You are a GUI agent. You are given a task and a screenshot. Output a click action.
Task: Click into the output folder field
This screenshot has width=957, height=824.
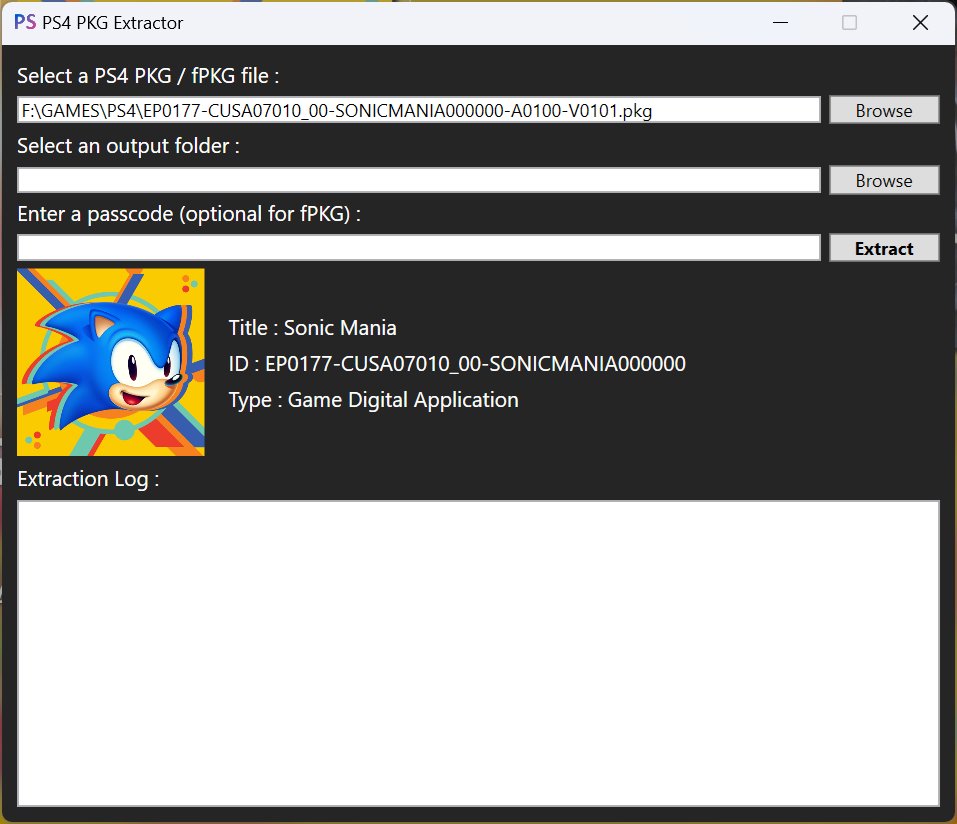(418, 180)
